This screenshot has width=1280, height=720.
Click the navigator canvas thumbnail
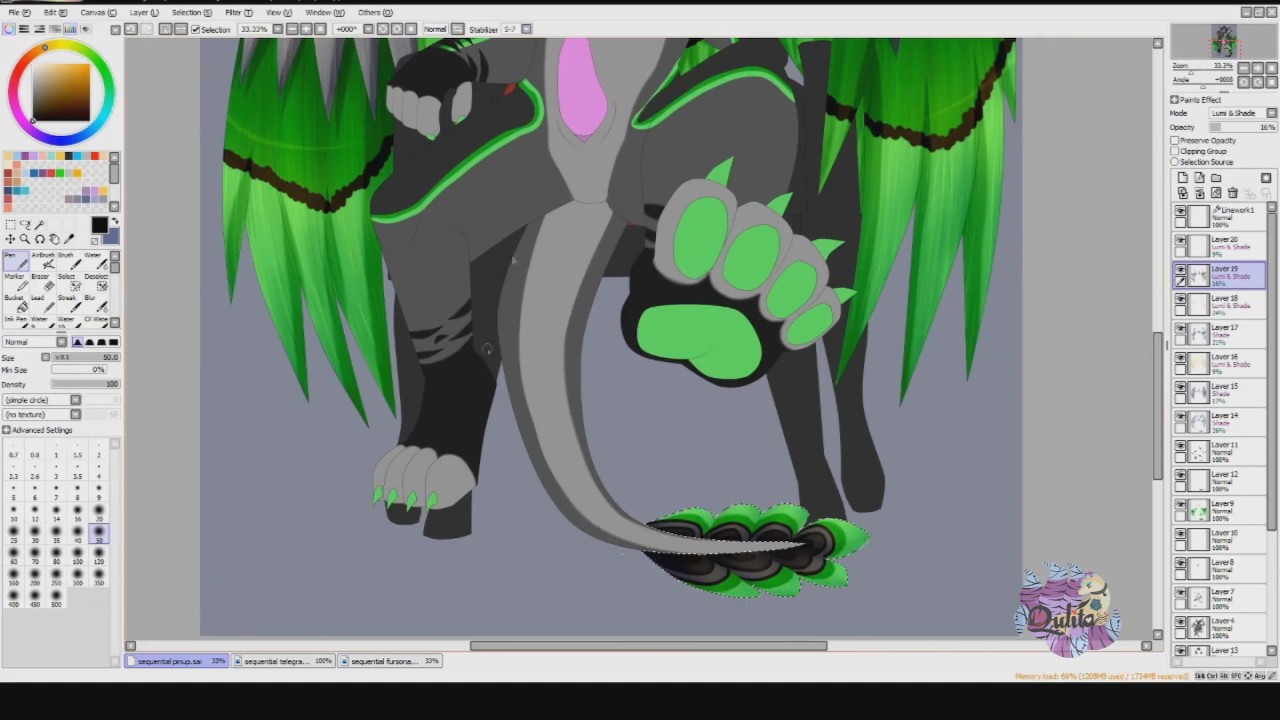1225,41
